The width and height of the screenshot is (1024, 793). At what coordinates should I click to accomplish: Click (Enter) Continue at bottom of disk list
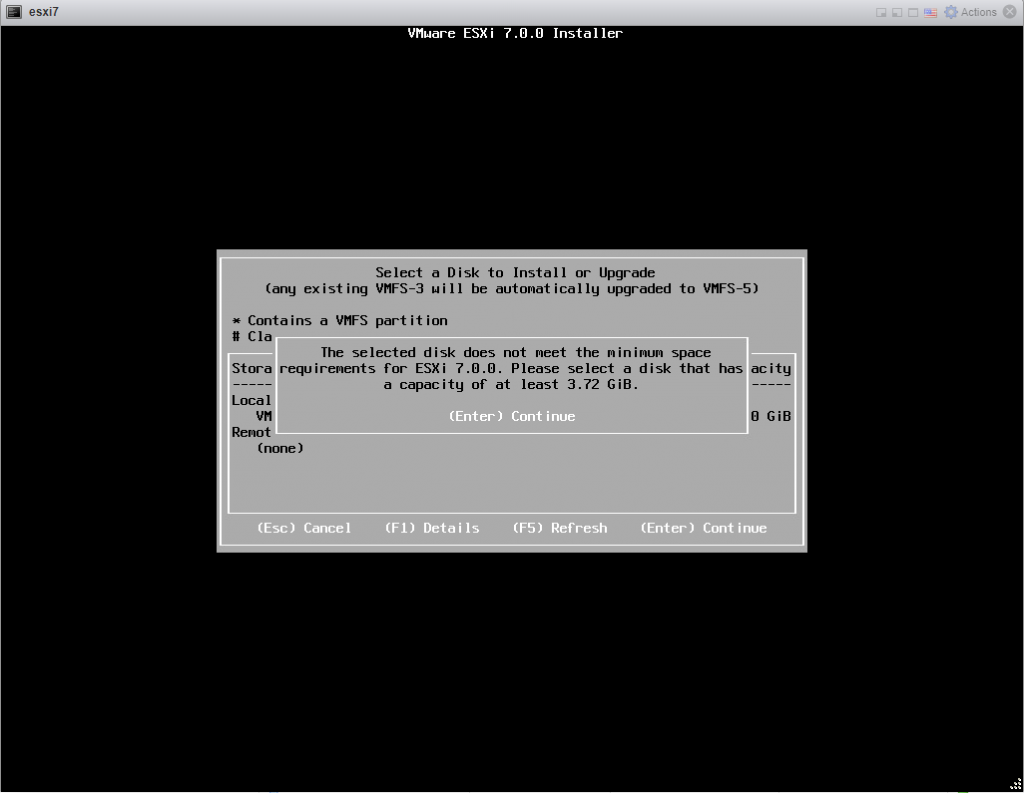pos(703,528)
